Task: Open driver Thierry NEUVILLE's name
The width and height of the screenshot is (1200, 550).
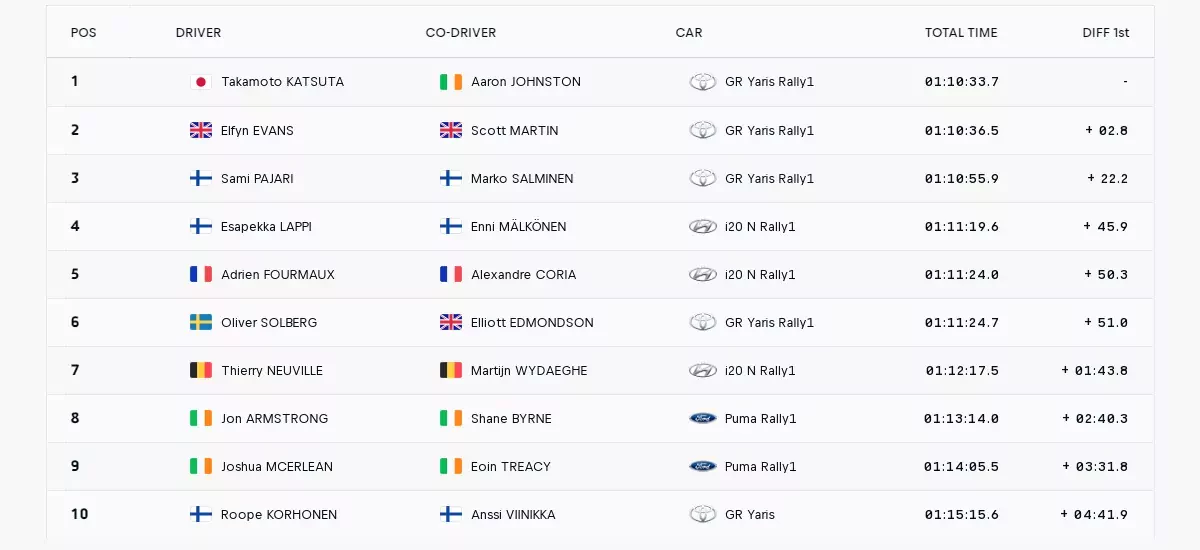Action: (272, 370)
